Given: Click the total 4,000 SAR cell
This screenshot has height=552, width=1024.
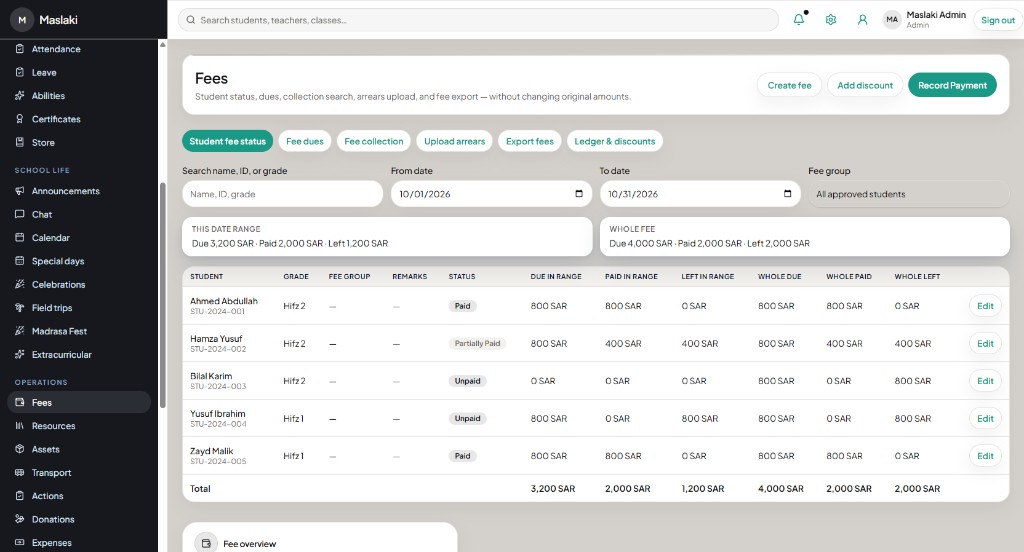Looking at the screenshot, I should point(780,489).
